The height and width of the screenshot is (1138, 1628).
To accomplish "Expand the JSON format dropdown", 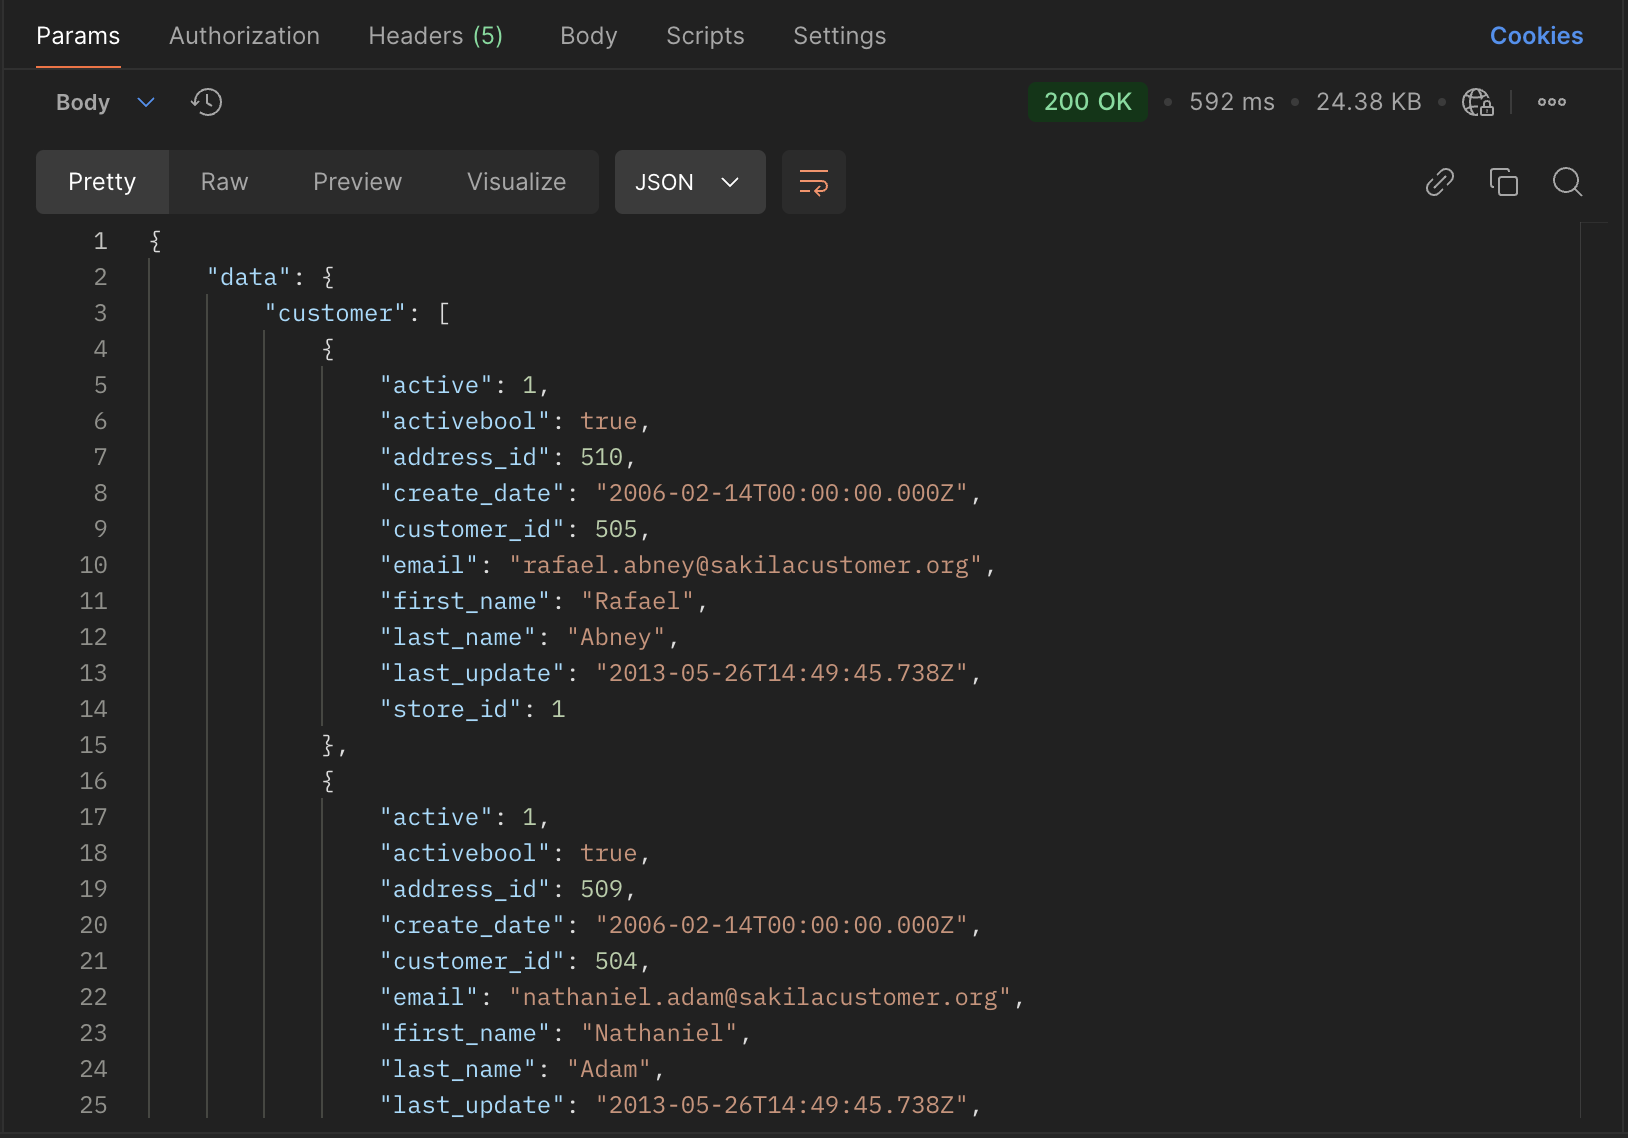I will (689, 182).
